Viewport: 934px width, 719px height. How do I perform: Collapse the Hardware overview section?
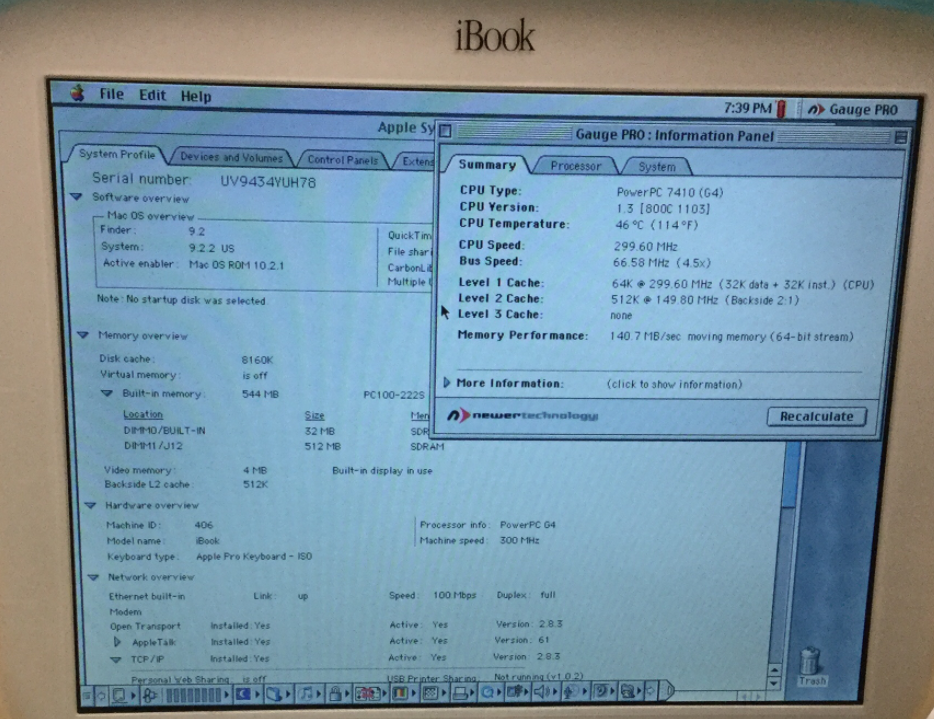point(91,505)
